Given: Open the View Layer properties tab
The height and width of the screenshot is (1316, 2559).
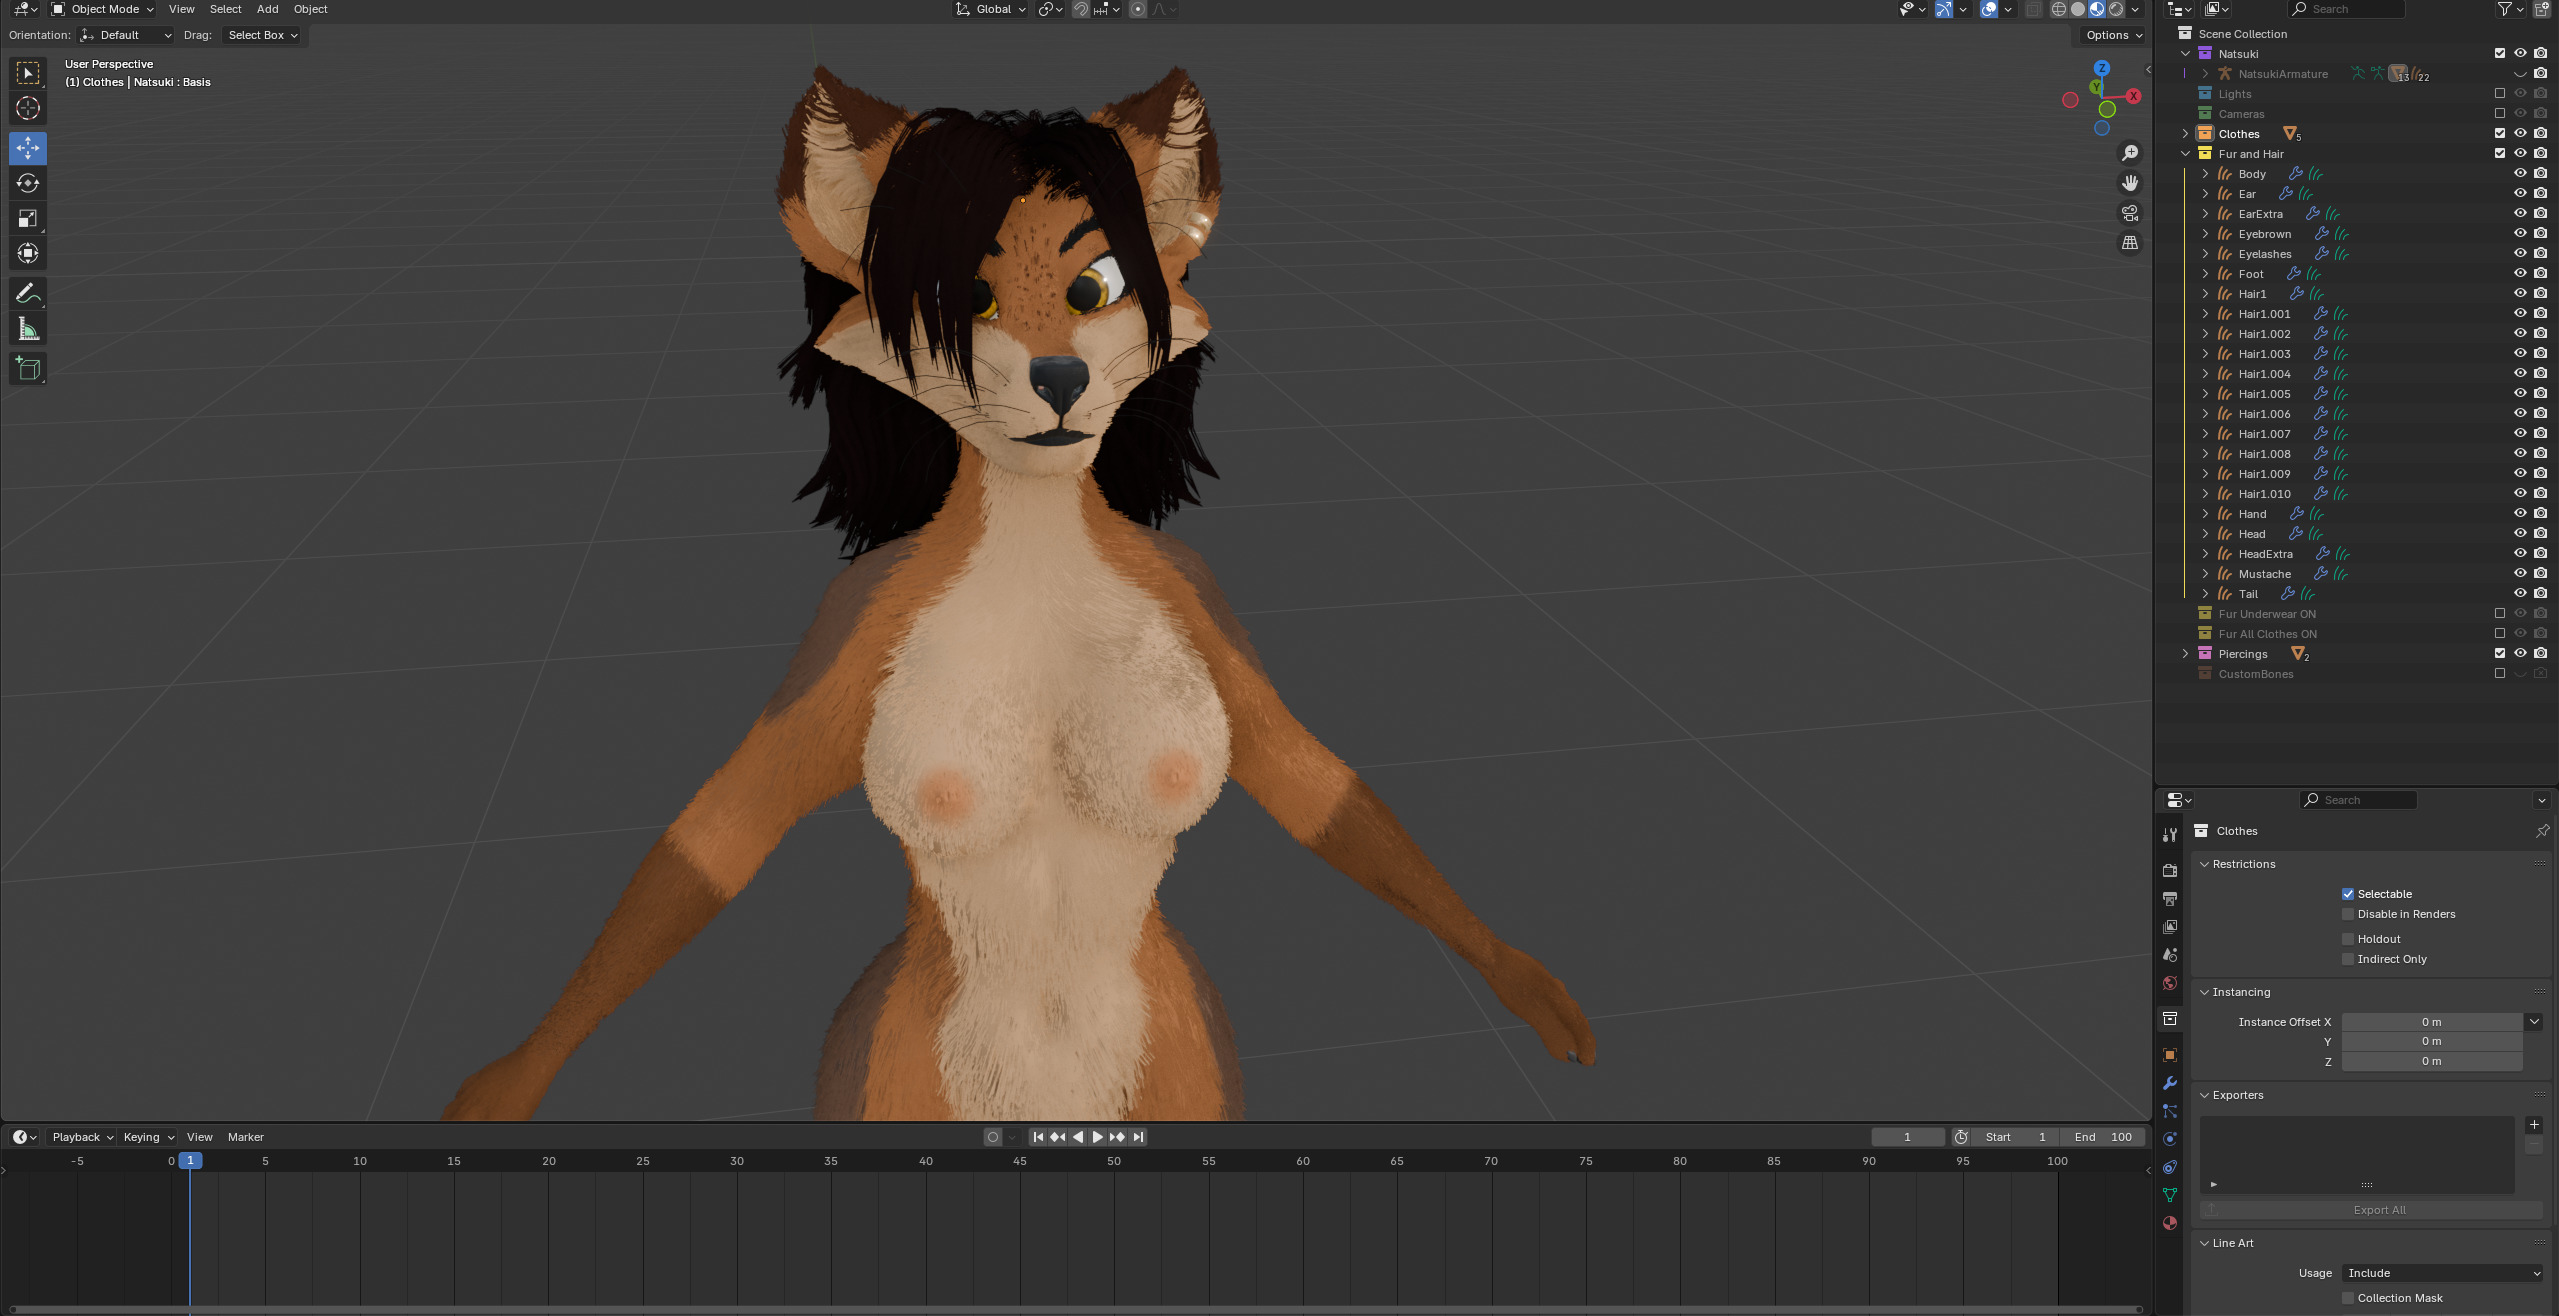Looking at the screenshot, I should click(x=2169, y=927).
